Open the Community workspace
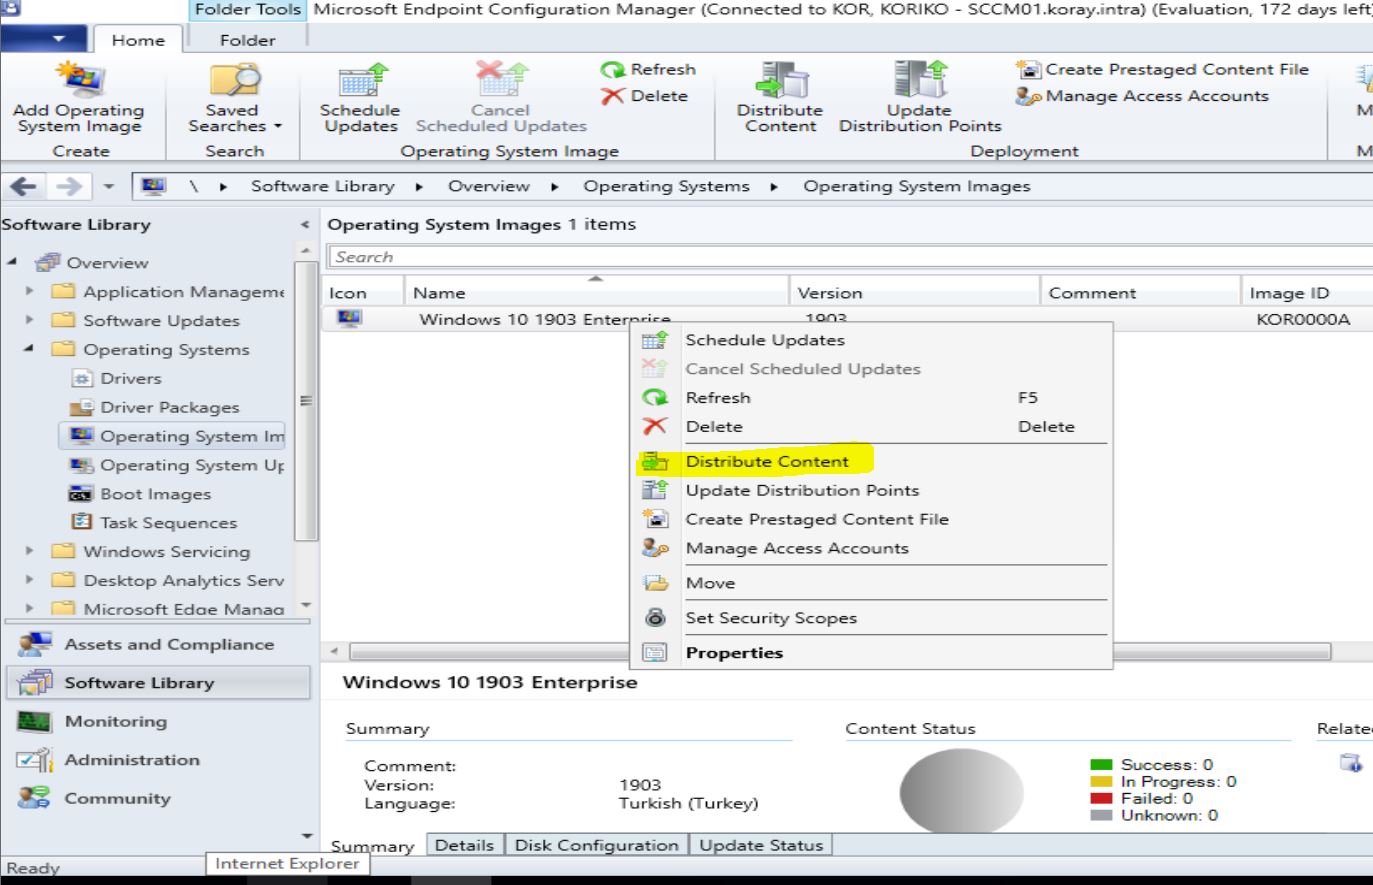This screenshot has width=1373, height=885. [159, 799]
